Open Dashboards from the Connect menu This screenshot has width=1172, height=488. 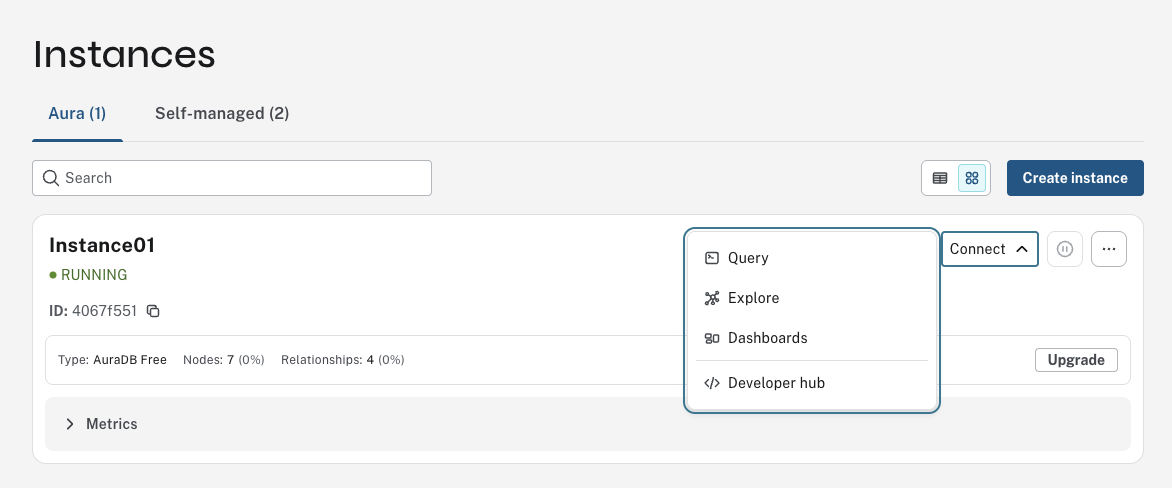point(767,338)
